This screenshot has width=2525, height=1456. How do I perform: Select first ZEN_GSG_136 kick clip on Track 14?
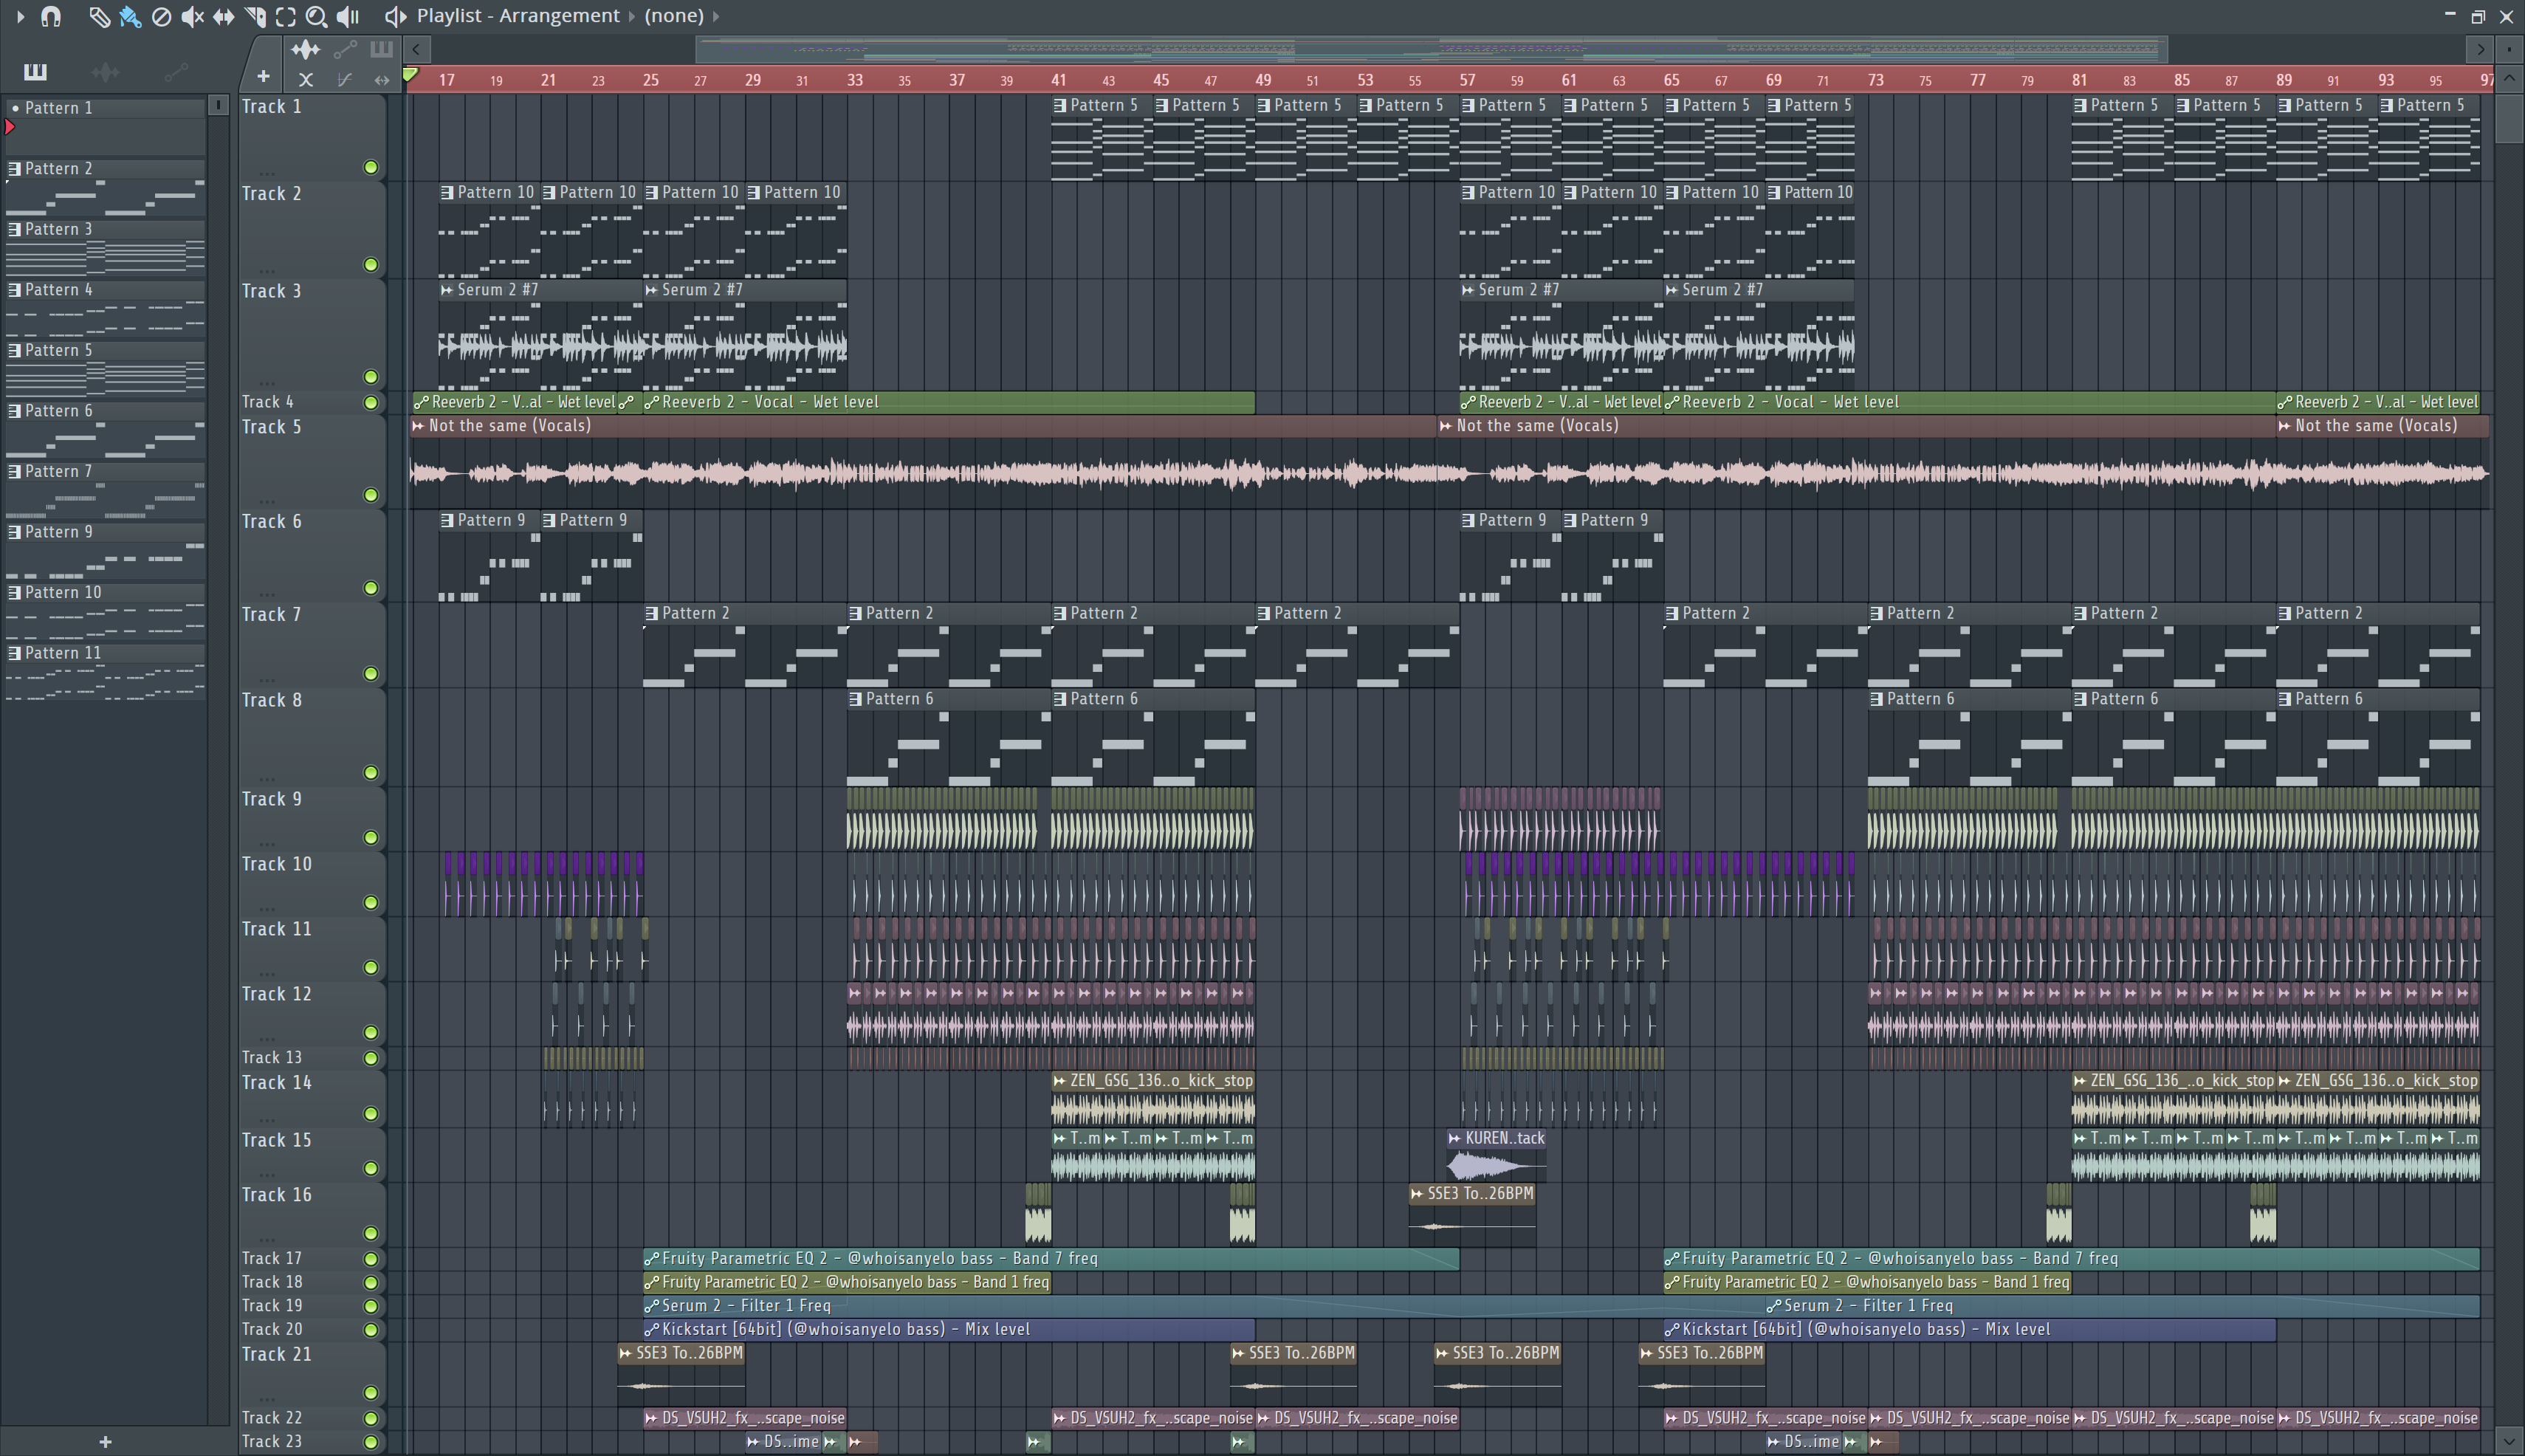(1153, 1099)
